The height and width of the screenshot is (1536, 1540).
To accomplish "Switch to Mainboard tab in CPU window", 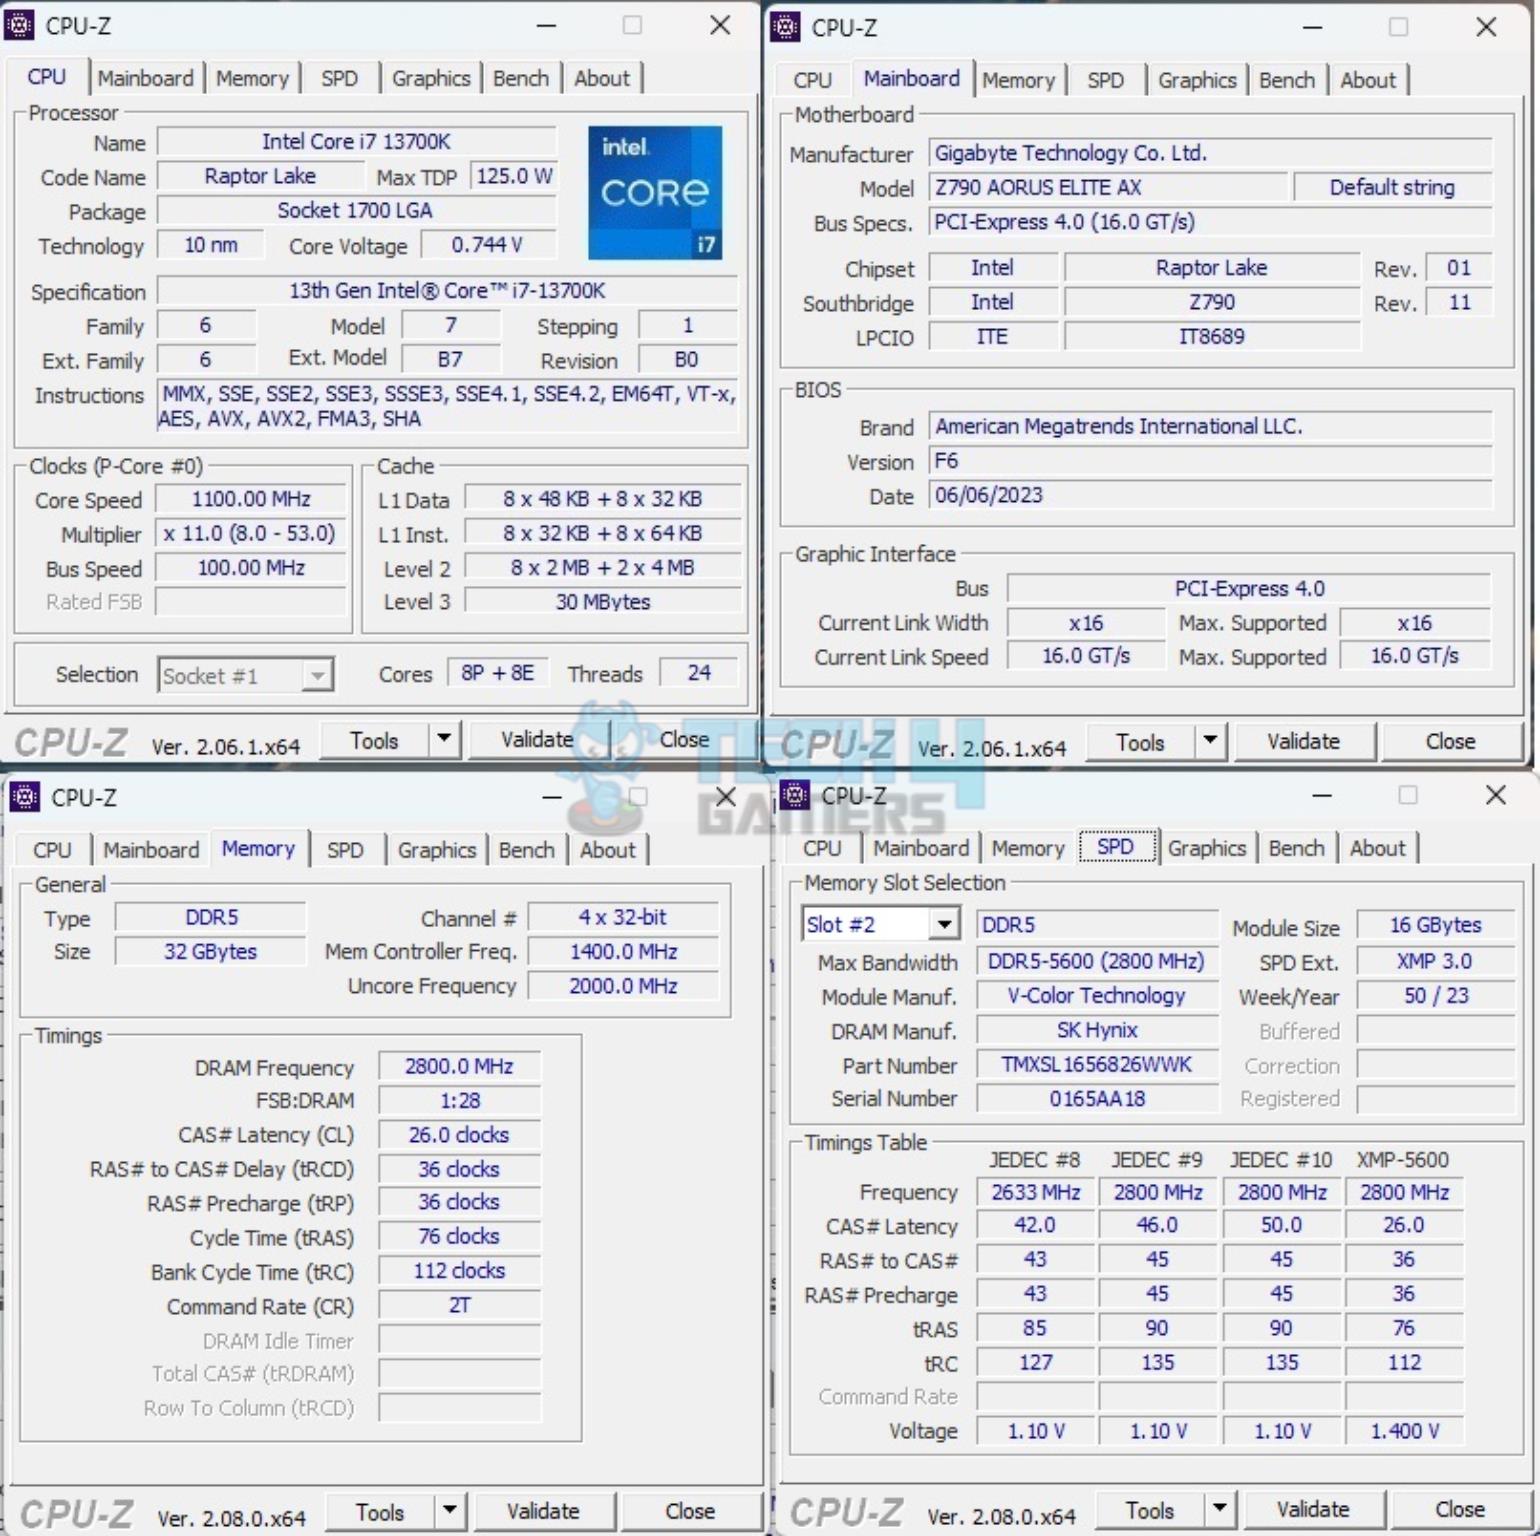I will click(146, 78).
